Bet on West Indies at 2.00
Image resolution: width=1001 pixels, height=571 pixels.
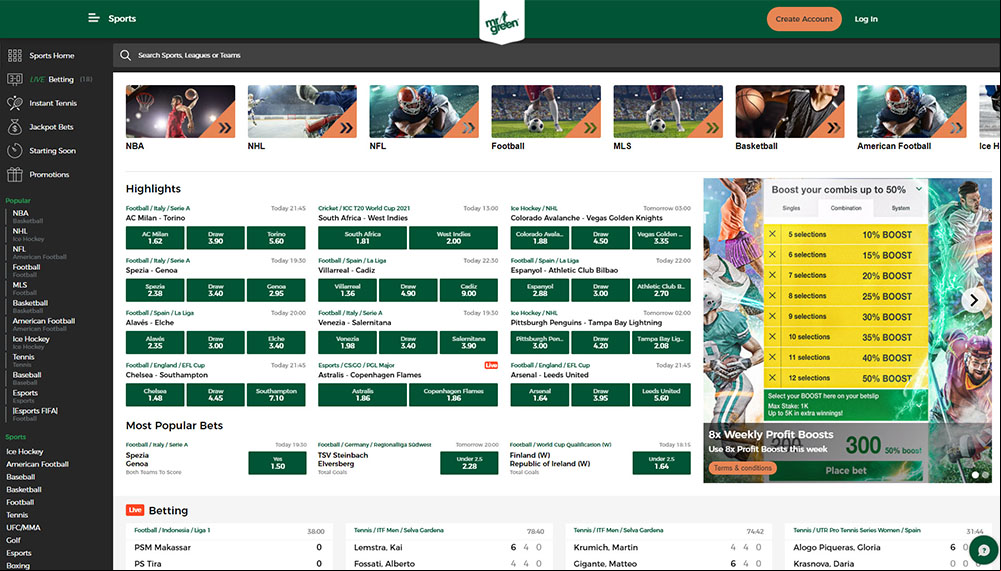[453, 238]
